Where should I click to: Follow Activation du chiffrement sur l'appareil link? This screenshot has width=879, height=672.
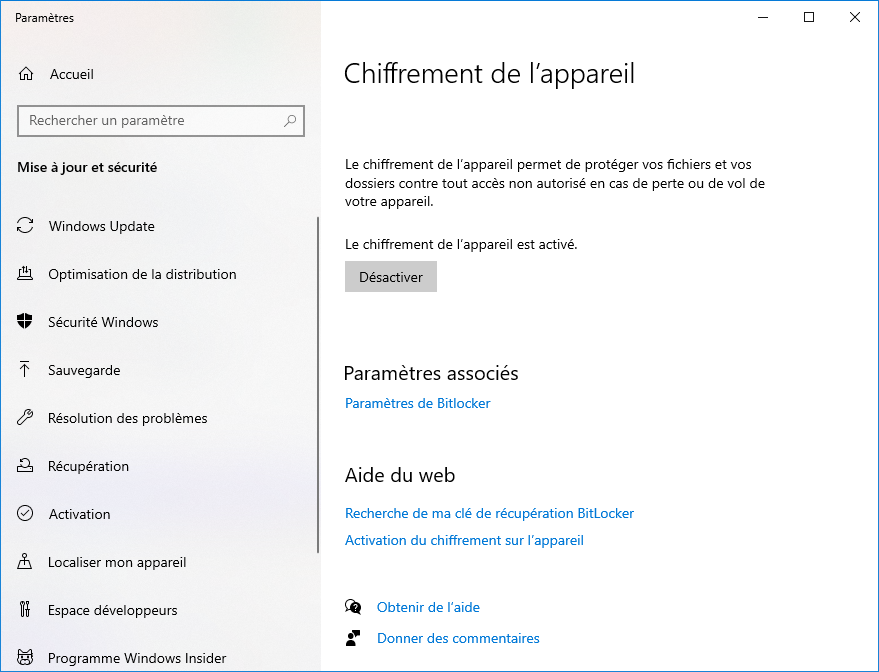pos(464,540)
